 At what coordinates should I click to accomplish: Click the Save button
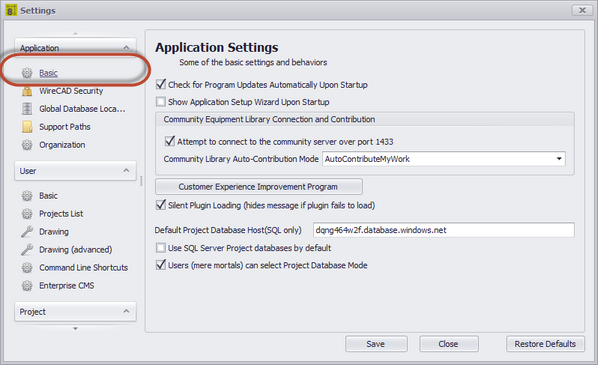click(376, 344)
